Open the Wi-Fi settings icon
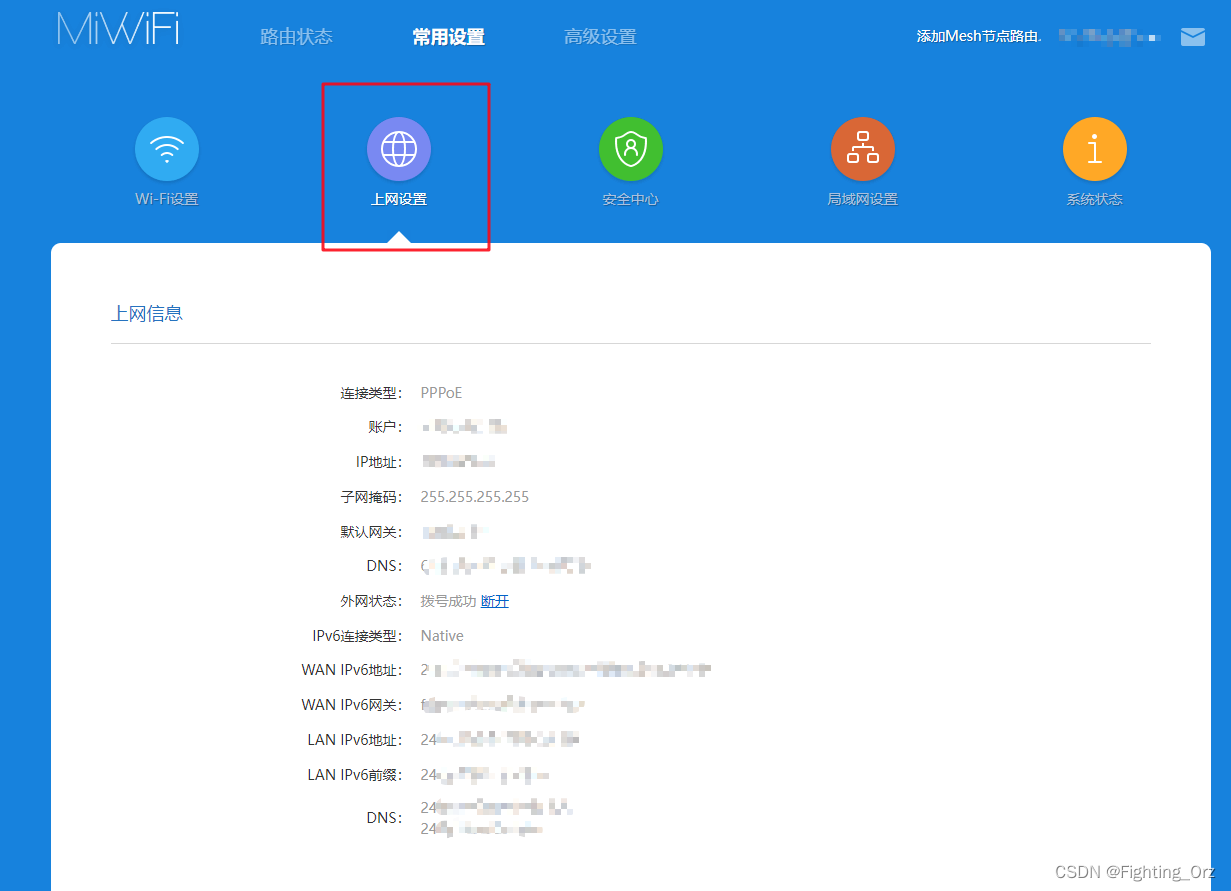This screenshot has width=1231, height=891. tap(167, 149)
